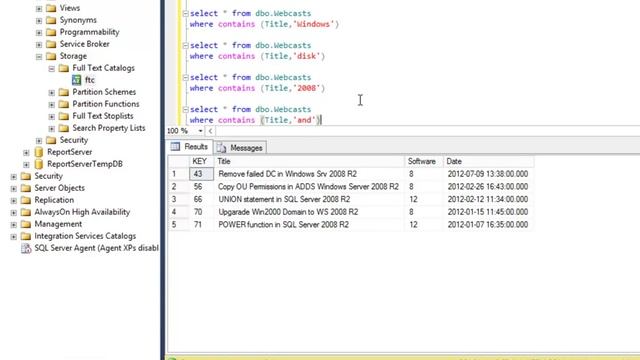Collapse the 'and' select query outline
The height and width of the screenshot is (360, 640).
185,110
